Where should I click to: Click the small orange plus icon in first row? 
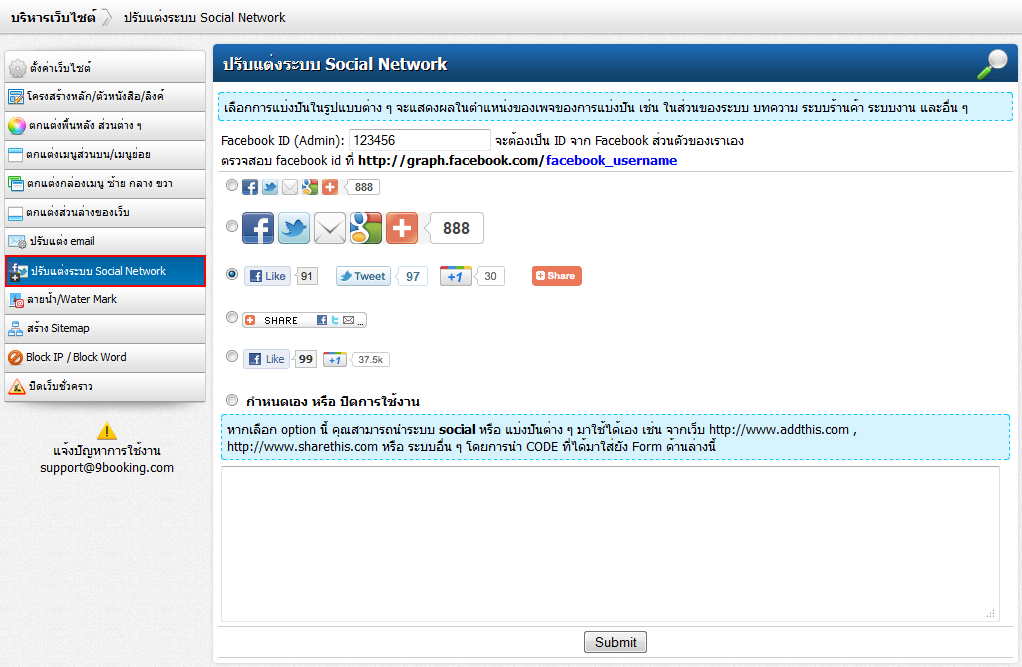pyautogui.click(x=330, y=187)
